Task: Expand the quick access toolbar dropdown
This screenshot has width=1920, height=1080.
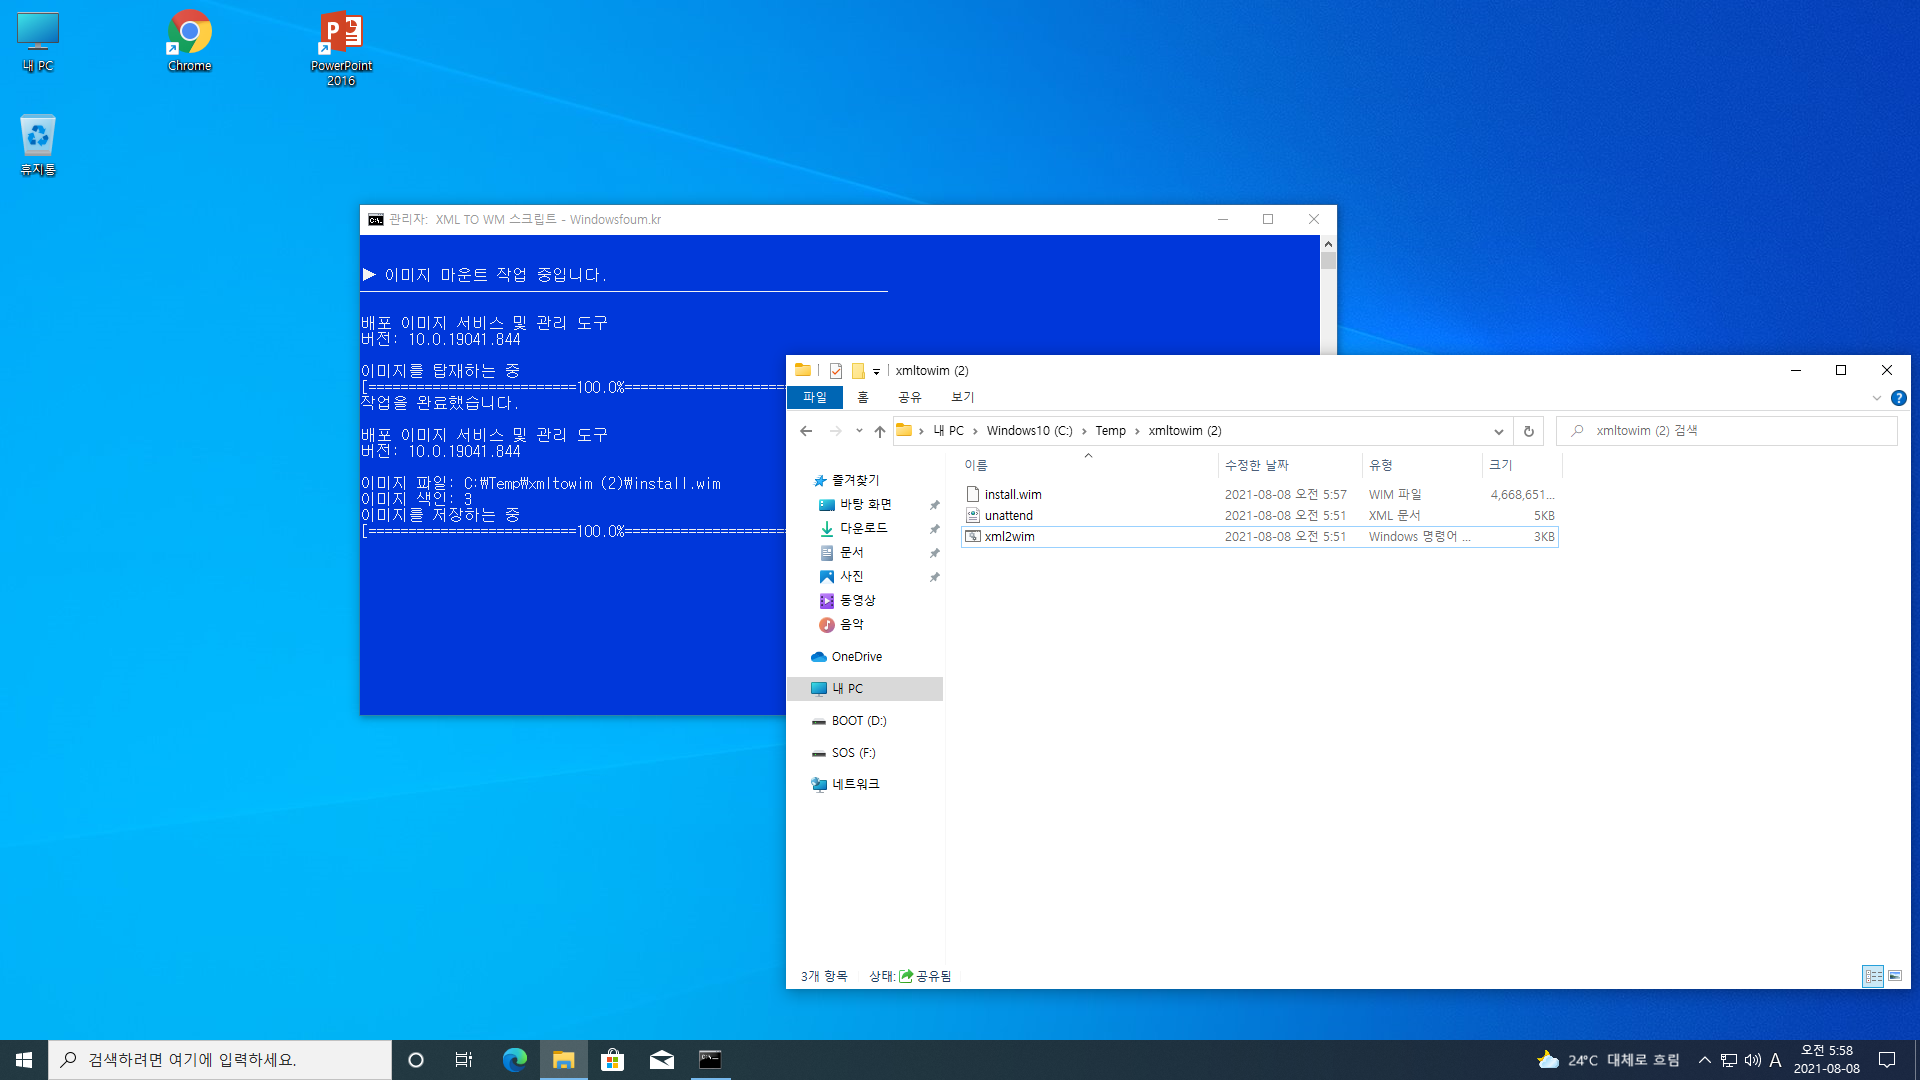Action: (876, 372)
